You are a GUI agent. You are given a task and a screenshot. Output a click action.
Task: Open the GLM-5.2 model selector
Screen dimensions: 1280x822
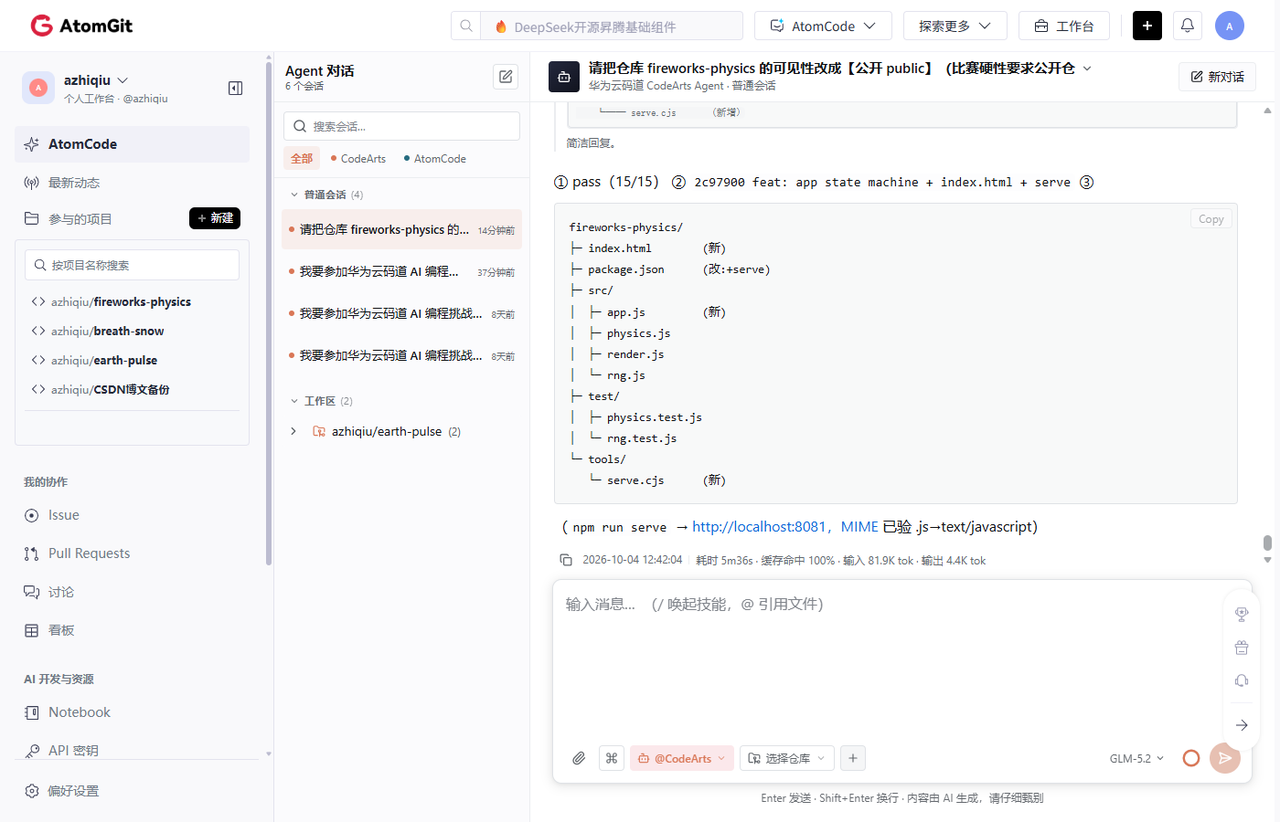pyautogui.click(x=1137, y=758)
